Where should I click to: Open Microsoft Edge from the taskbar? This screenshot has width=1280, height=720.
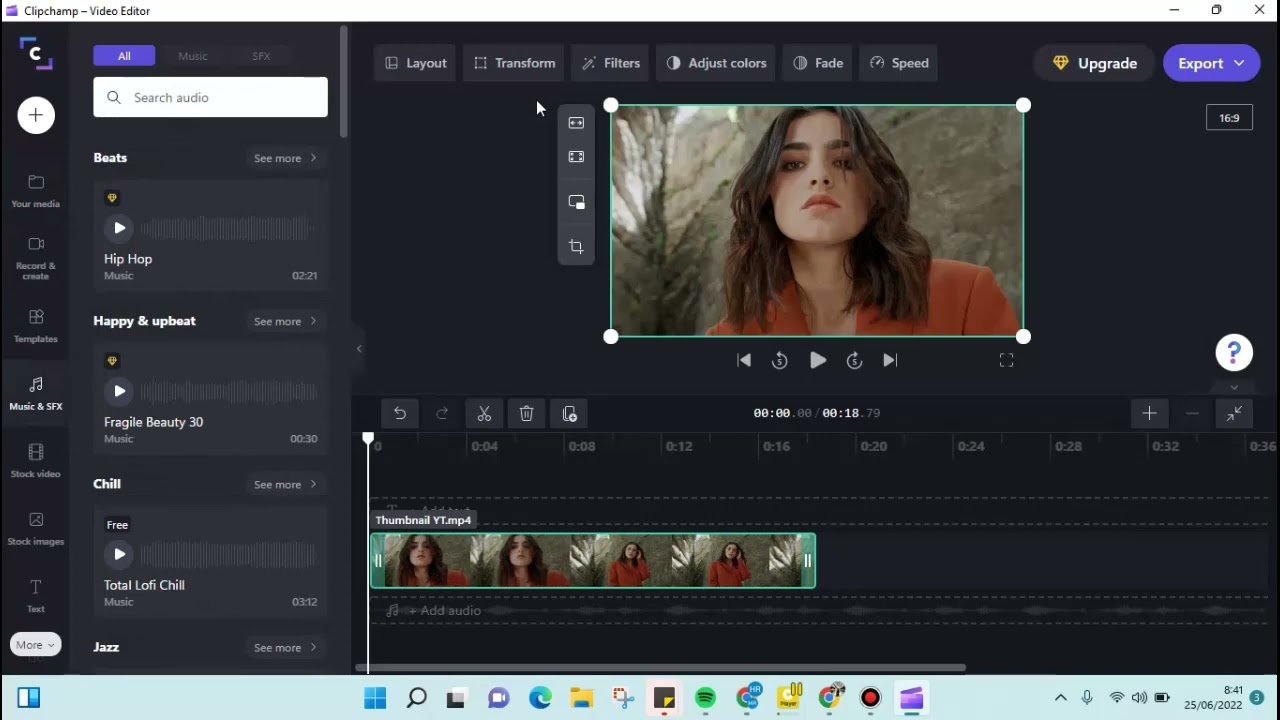[540, 698]
